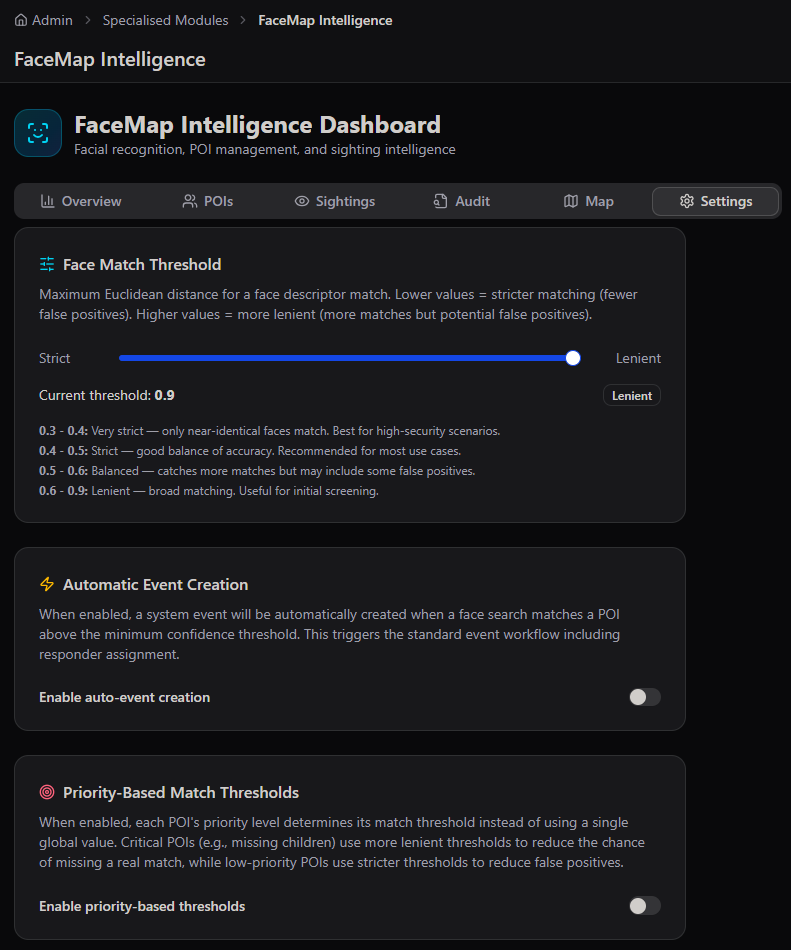
Task: Open Specialised Modules breadcrumb link
Action: coord(165,21)
